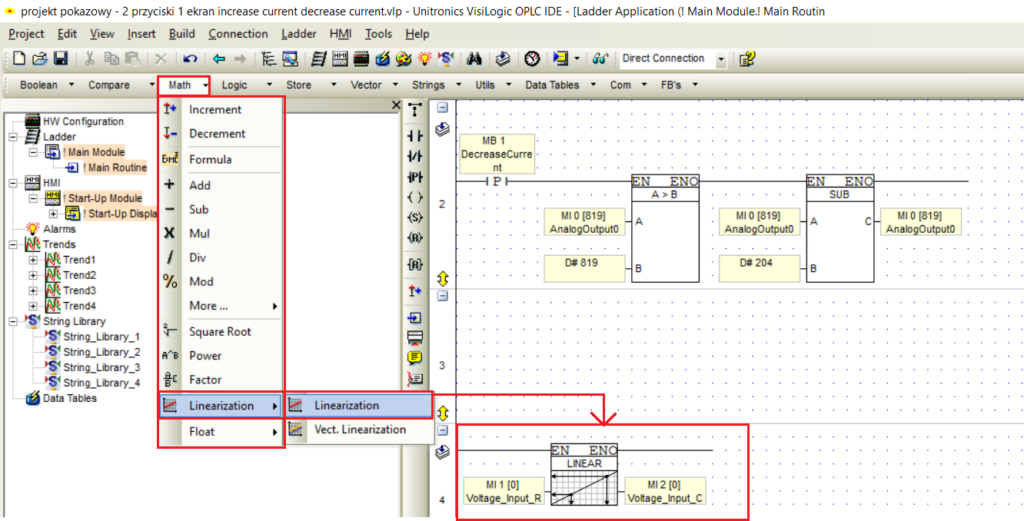Screen dimensions: 1024x521
Task: Click the A > B compare block
Action: click(665, 229)
